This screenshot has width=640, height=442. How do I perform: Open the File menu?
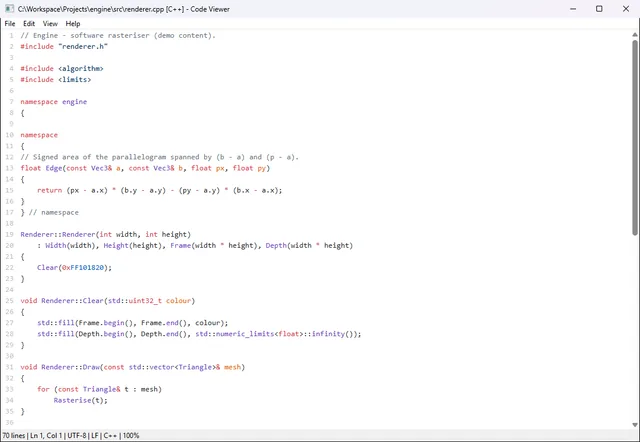click(10, 24)
